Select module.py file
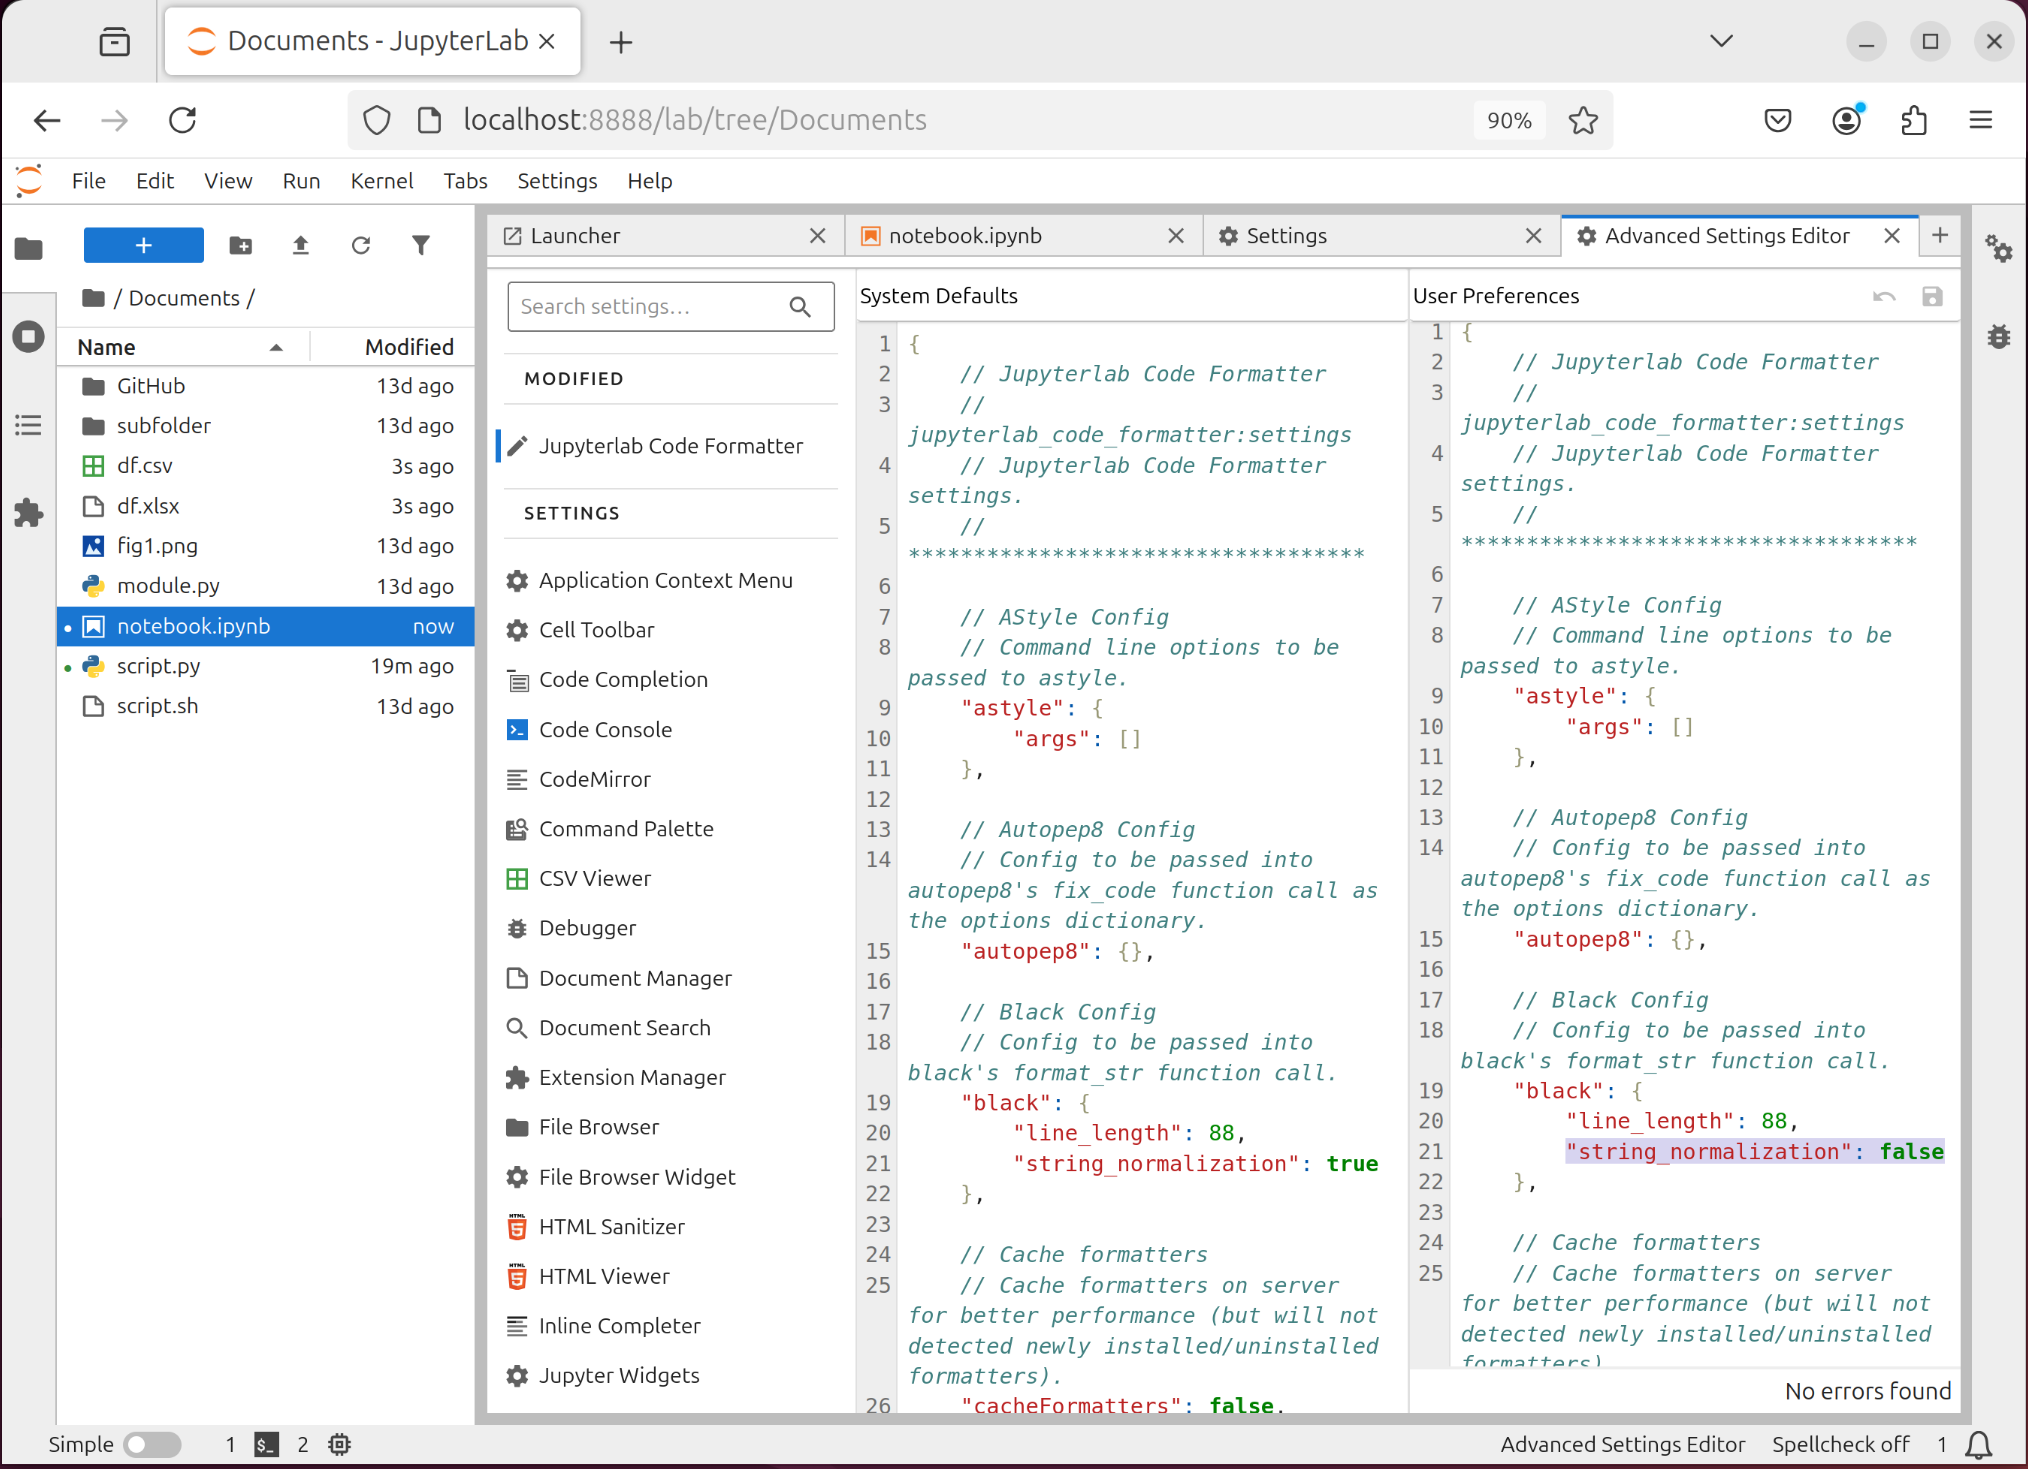2028x1469 pixels. [x=266, y=586]
